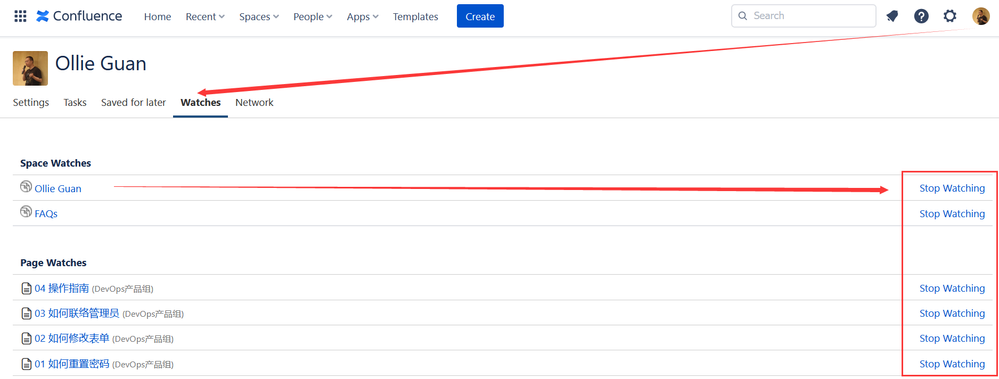Open the help question mark icon
Image resolution: width=999 pixels, height=379 pixels.
tap(921, 16)
